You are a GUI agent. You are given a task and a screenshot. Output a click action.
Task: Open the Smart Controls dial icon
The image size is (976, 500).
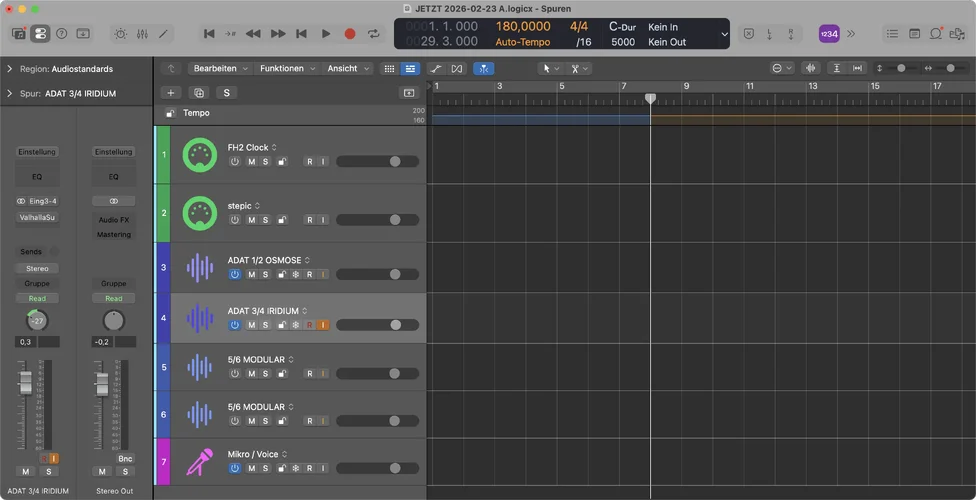pyautogui.click(x=120, y=34)
